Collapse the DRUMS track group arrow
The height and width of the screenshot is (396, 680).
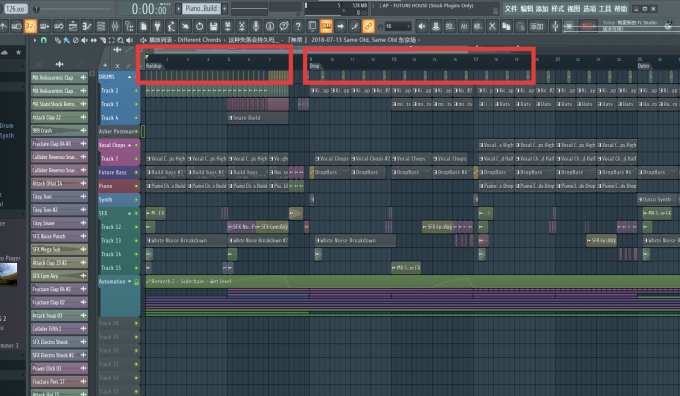pyautogui.click(x=129, y=77)
